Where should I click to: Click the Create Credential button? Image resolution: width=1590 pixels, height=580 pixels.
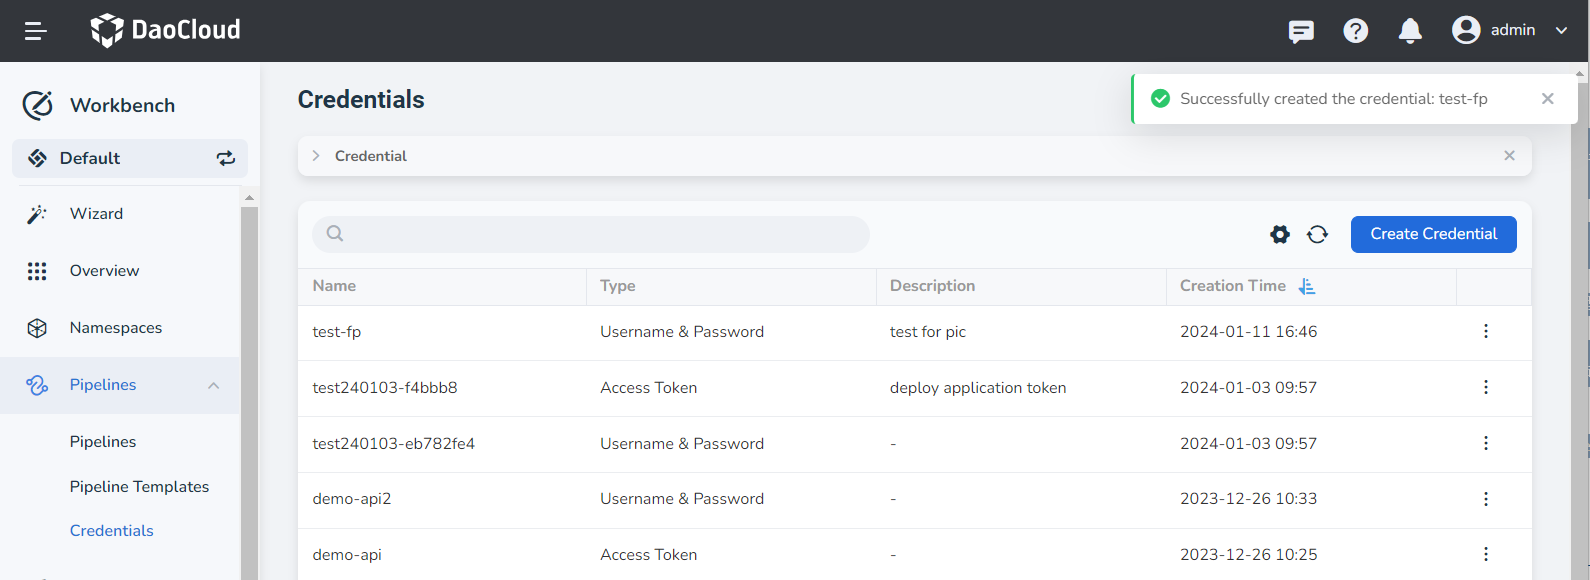(x=1433, y=234)
